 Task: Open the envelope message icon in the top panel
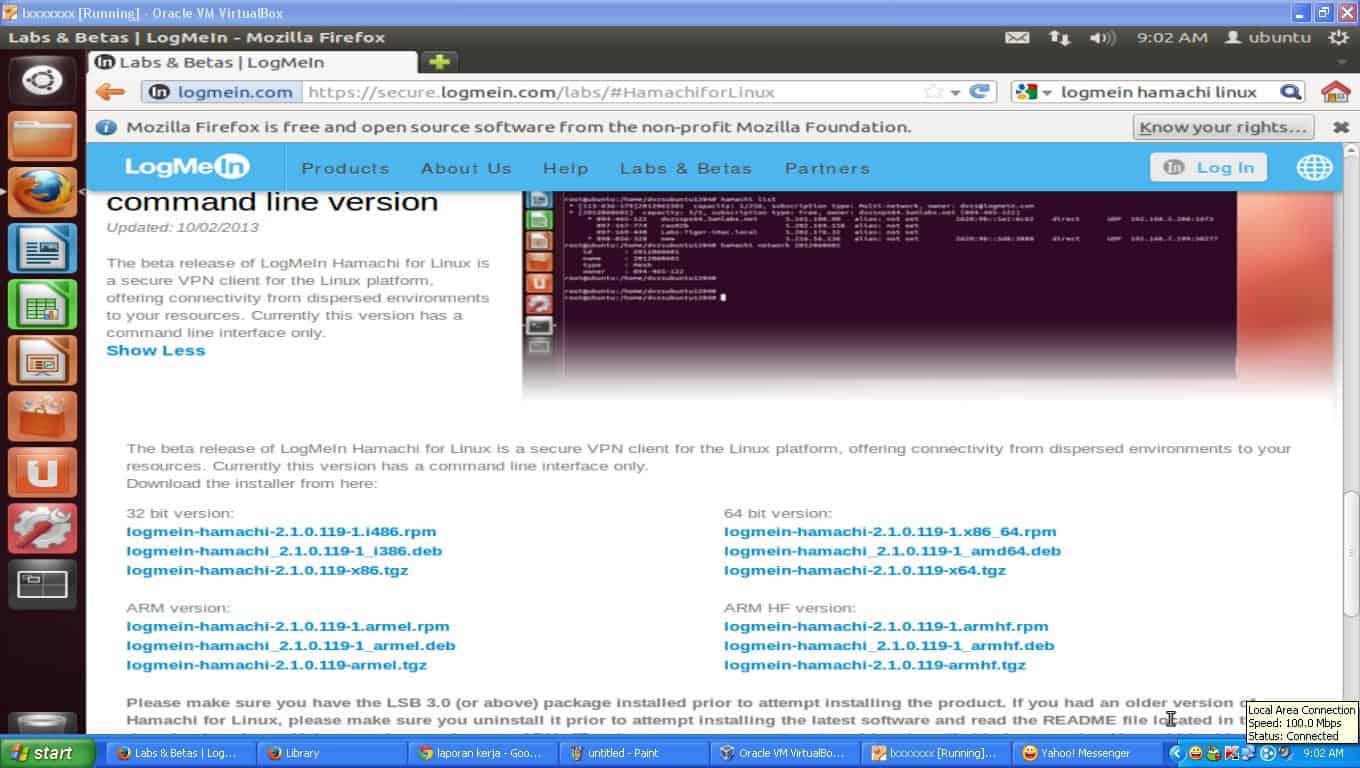pos(1017,37)
